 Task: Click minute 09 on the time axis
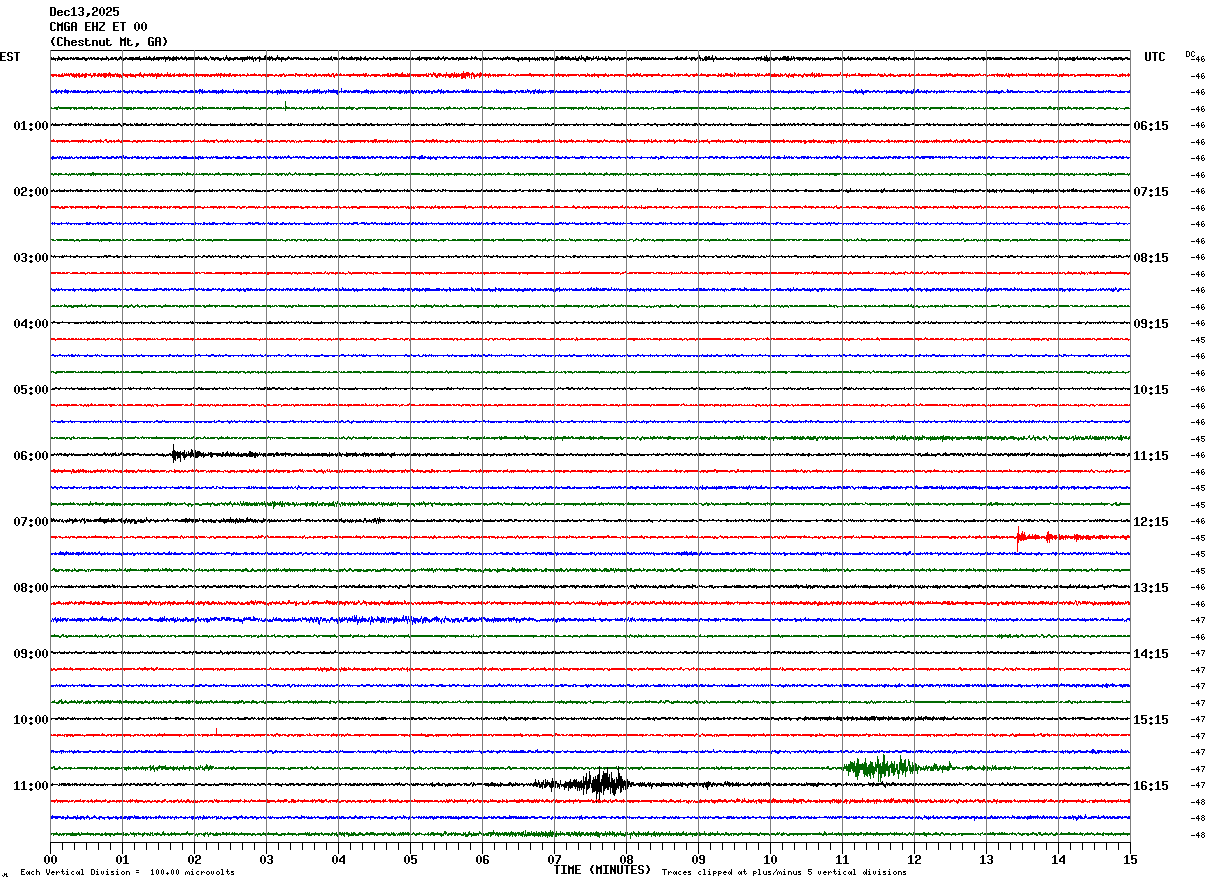698,859
